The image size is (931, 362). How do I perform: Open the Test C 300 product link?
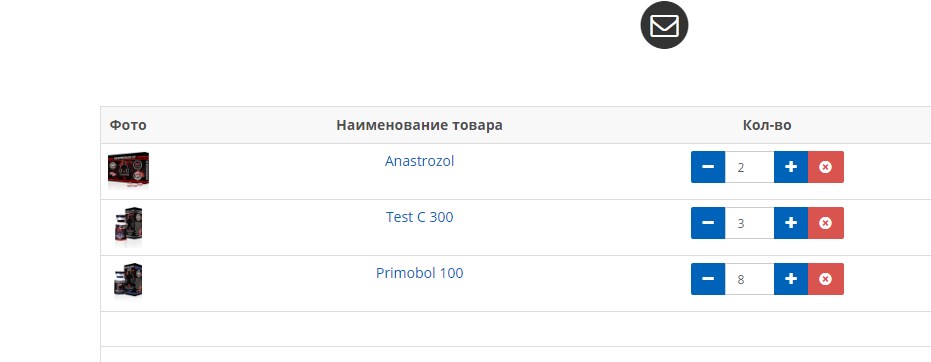point(419,217)
